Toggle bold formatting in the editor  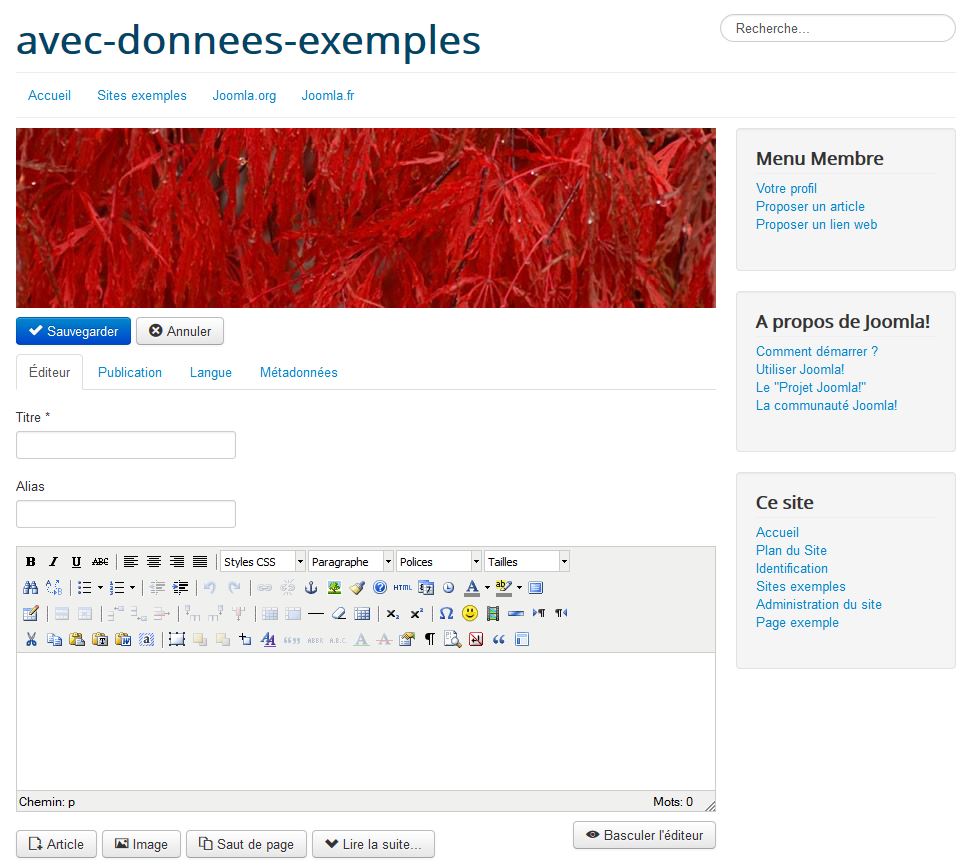[x=31, y=561]
